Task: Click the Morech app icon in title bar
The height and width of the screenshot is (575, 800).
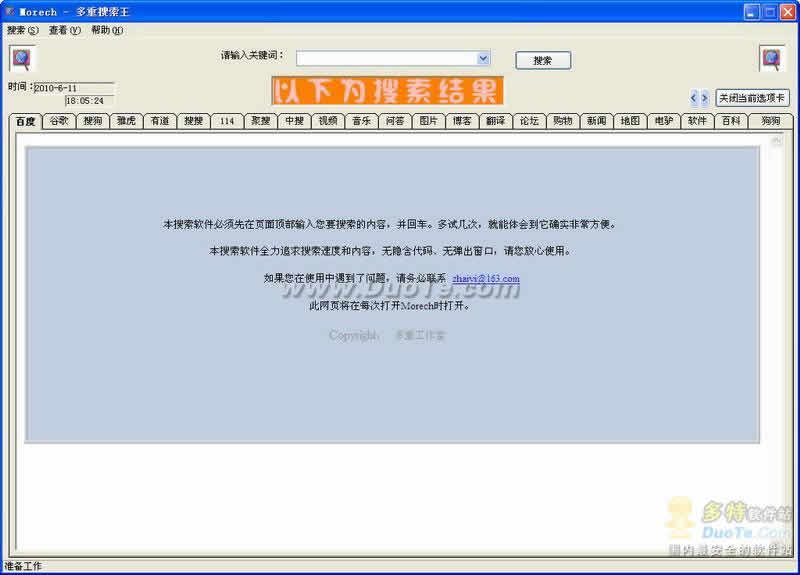Action: click(x=10, y=11)
